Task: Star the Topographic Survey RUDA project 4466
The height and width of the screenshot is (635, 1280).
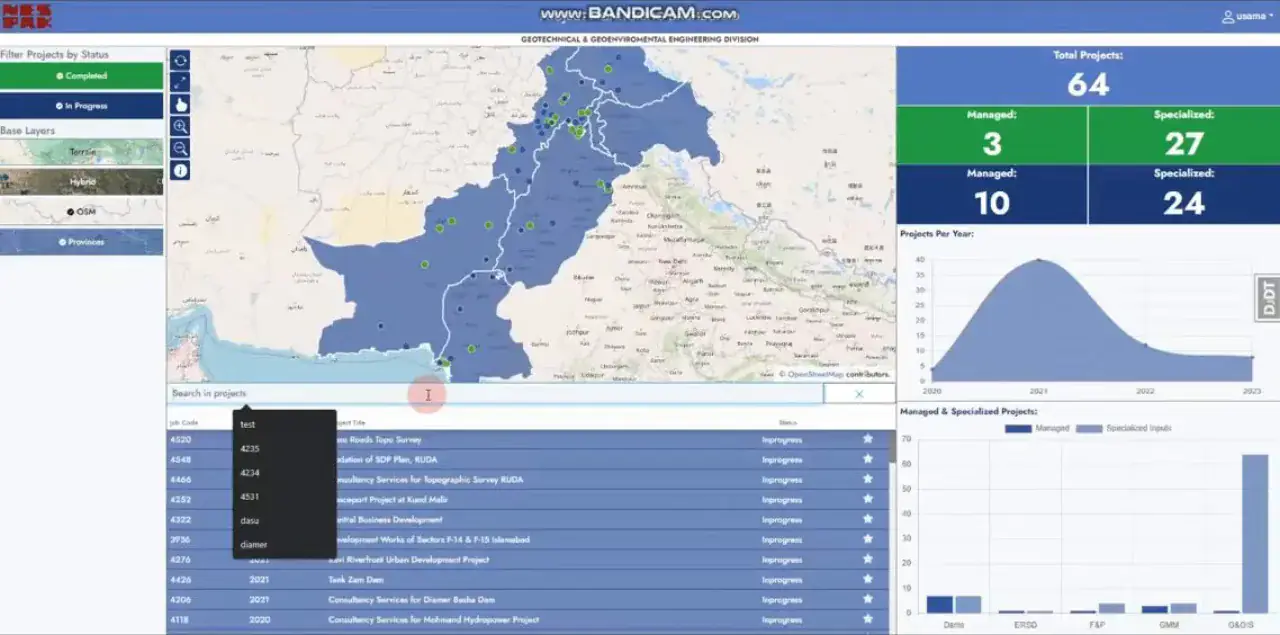Action: tap(868, 479)
